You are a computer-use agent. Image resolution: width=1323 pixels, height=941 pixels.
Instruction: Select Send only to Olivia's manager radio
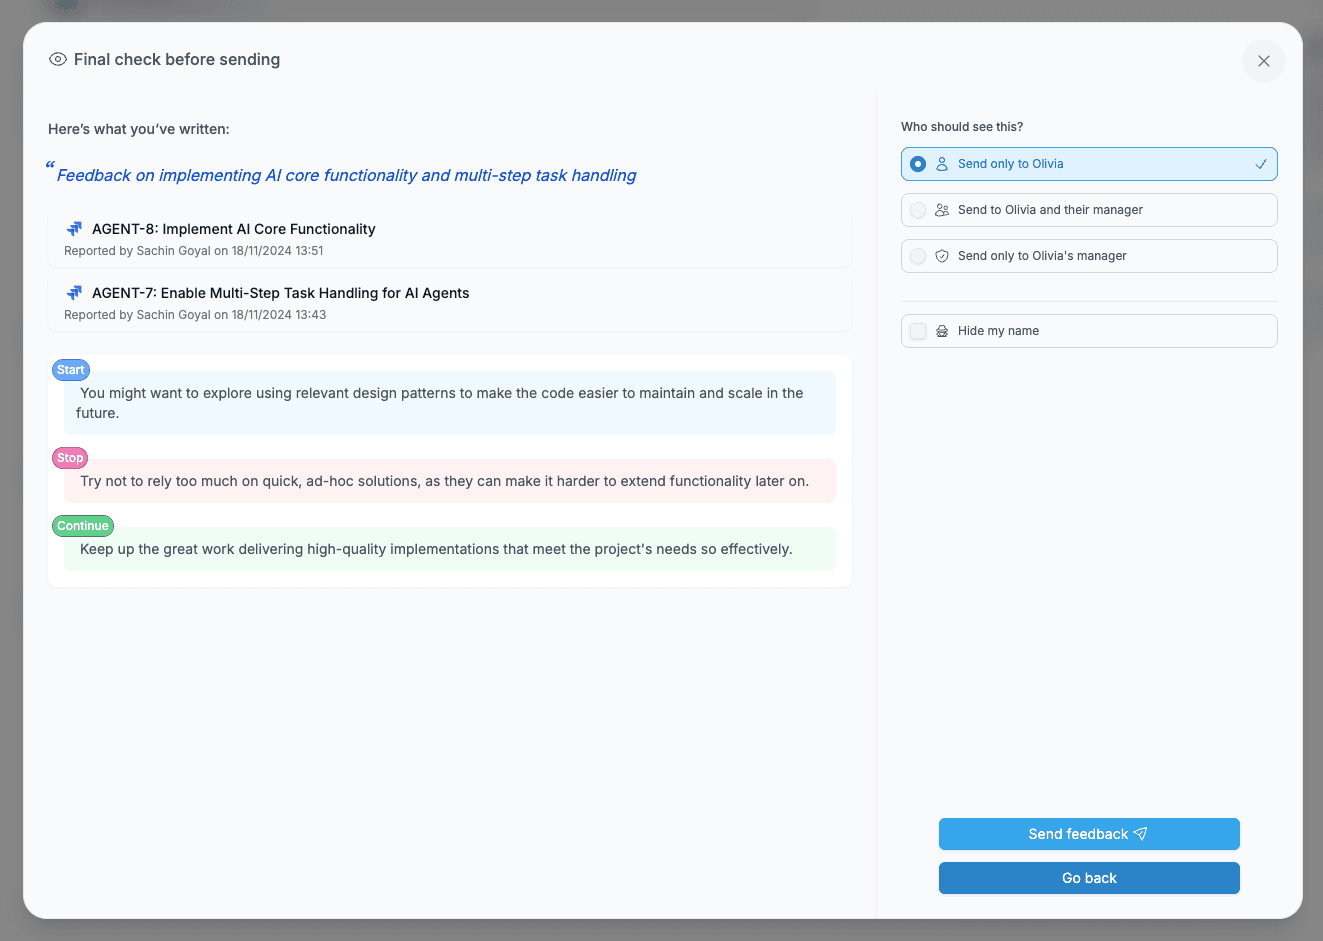pos(918,256)
